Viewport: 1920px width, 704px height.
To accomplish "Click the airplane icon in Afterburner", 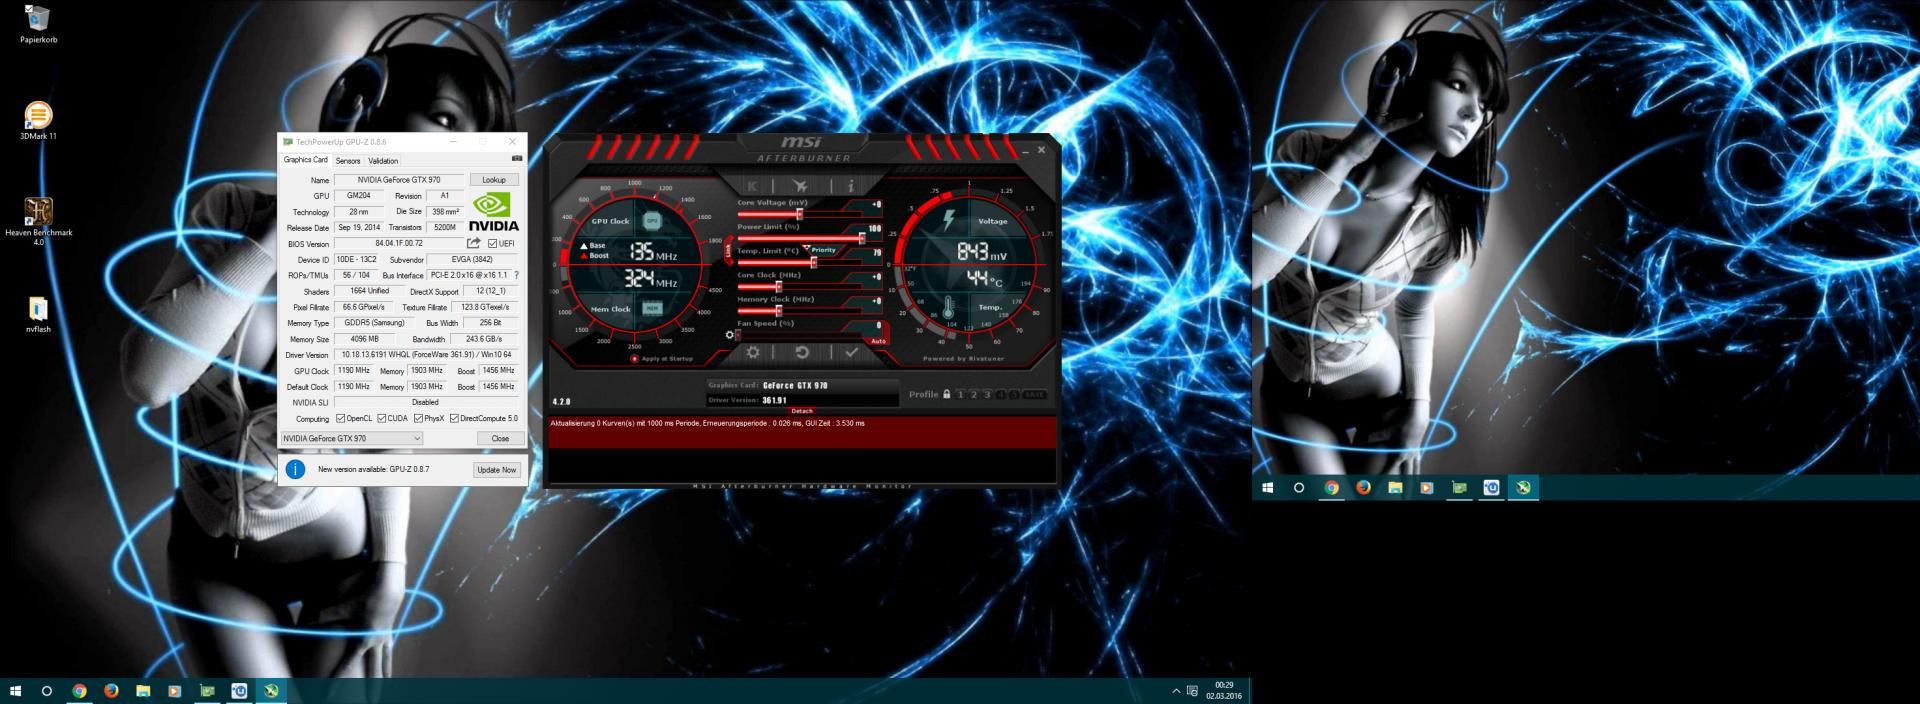I will coord(800,186).
